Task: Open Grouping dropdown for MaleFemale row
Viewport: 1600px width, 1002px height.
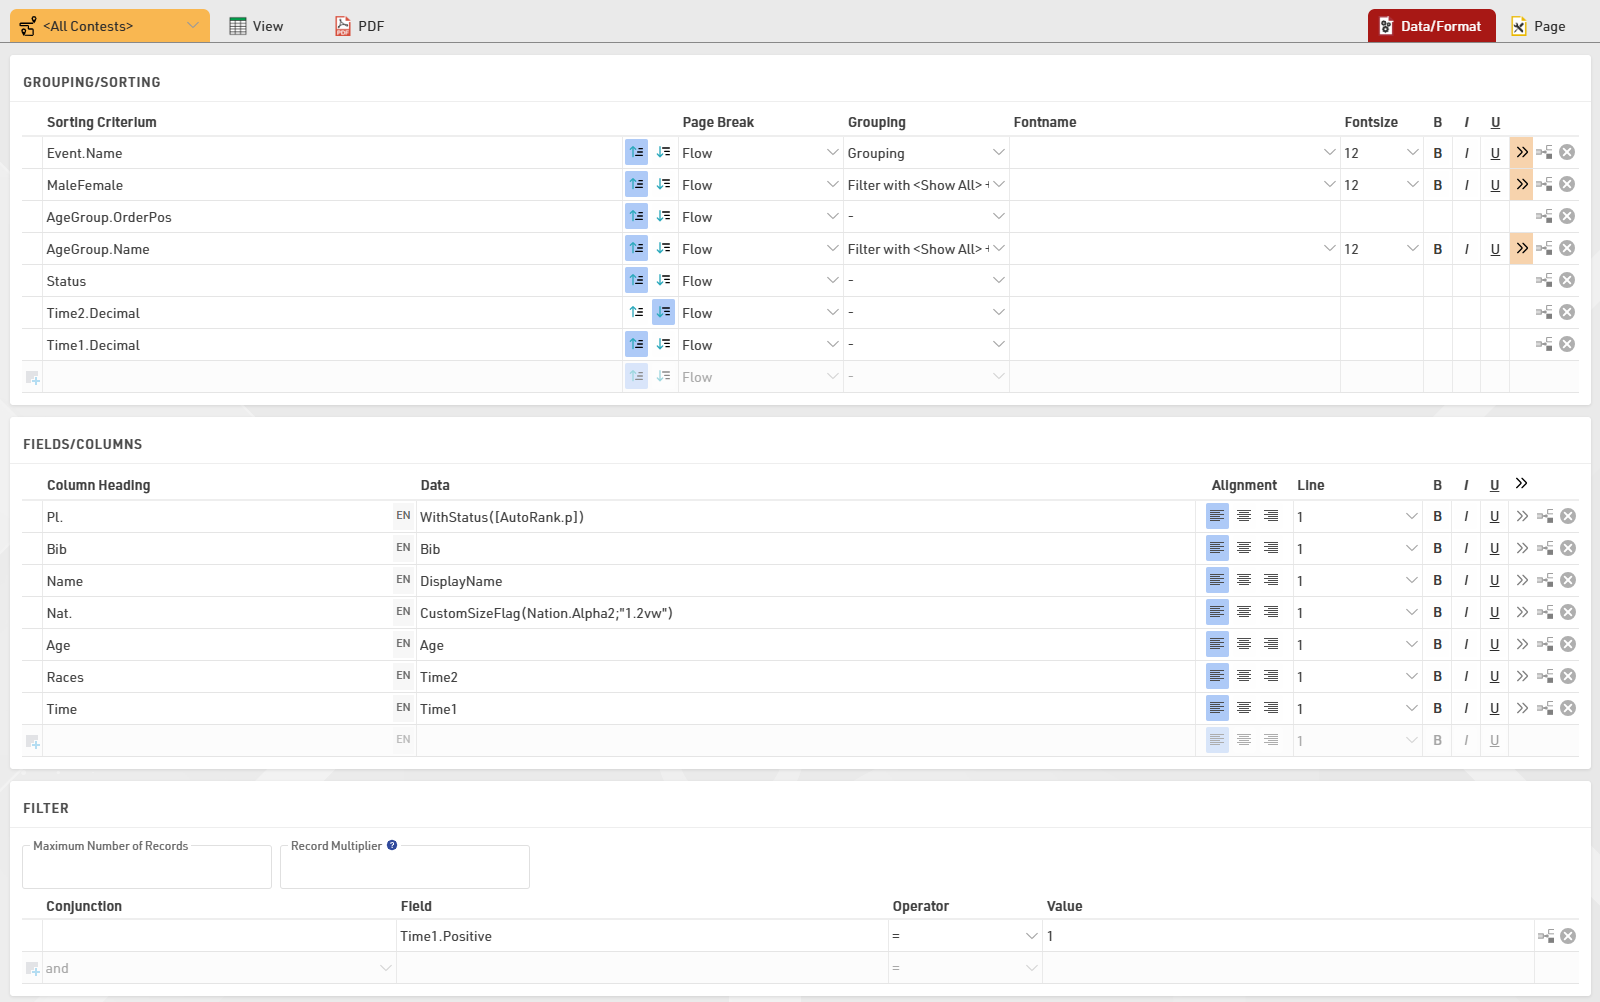Action: tap(998, 185)
